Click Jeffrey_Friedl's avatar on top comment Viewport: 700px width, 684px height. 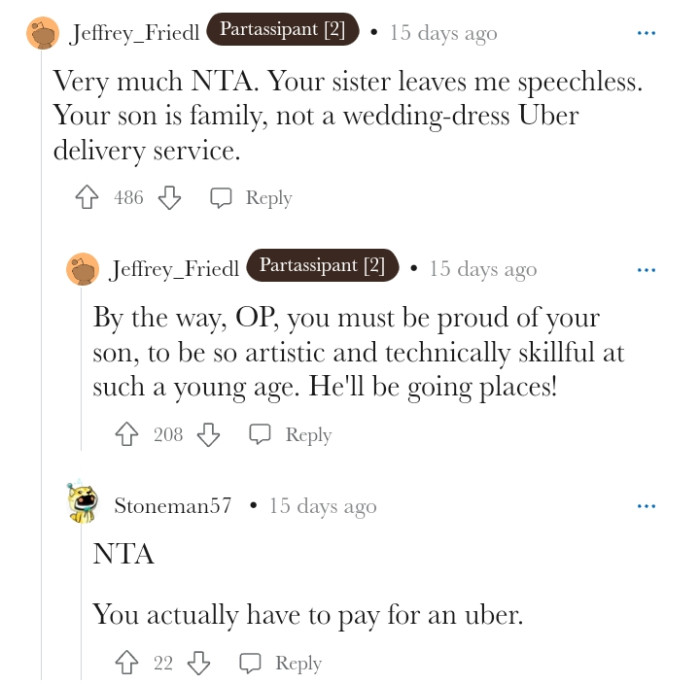43,33
